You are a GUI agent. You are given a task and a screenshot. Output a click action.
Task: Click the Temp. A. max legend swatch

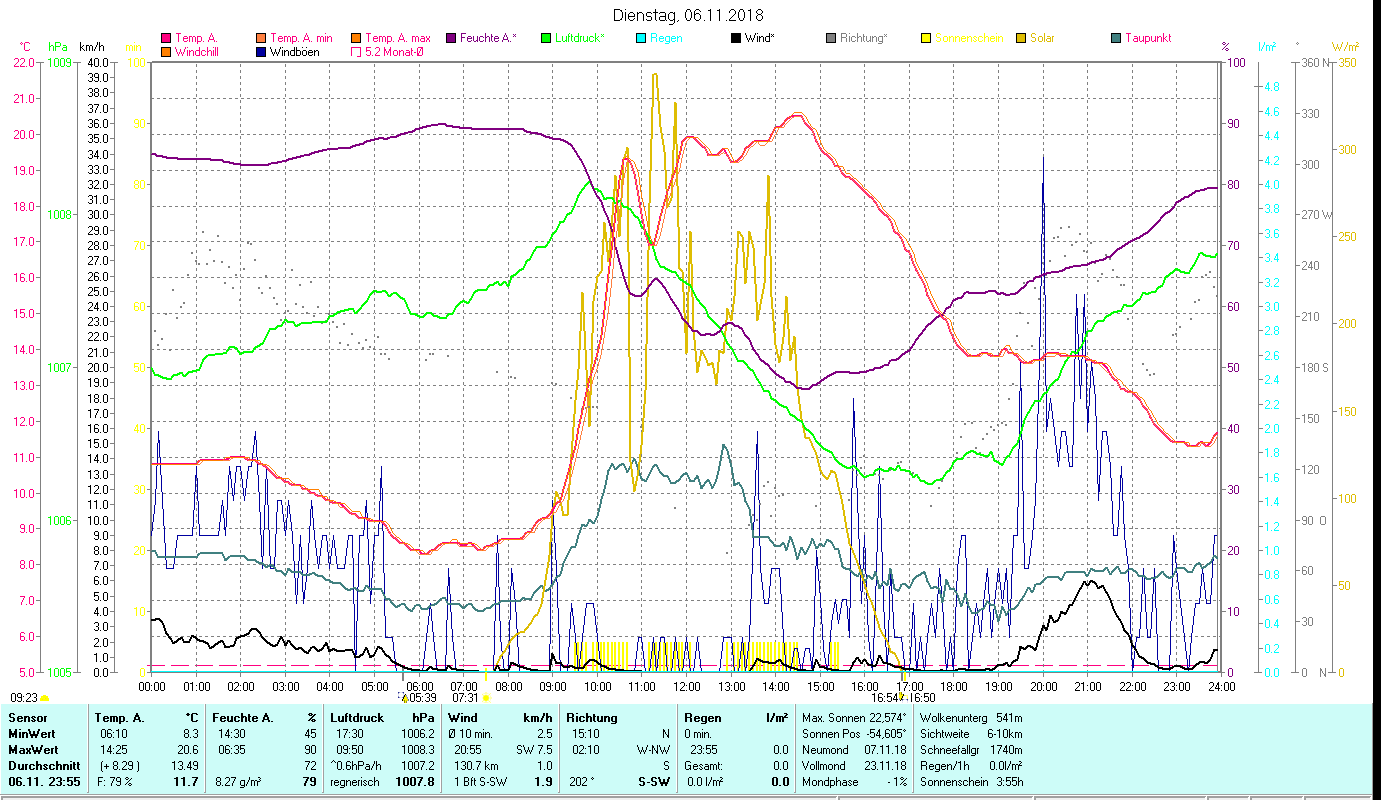357,39
